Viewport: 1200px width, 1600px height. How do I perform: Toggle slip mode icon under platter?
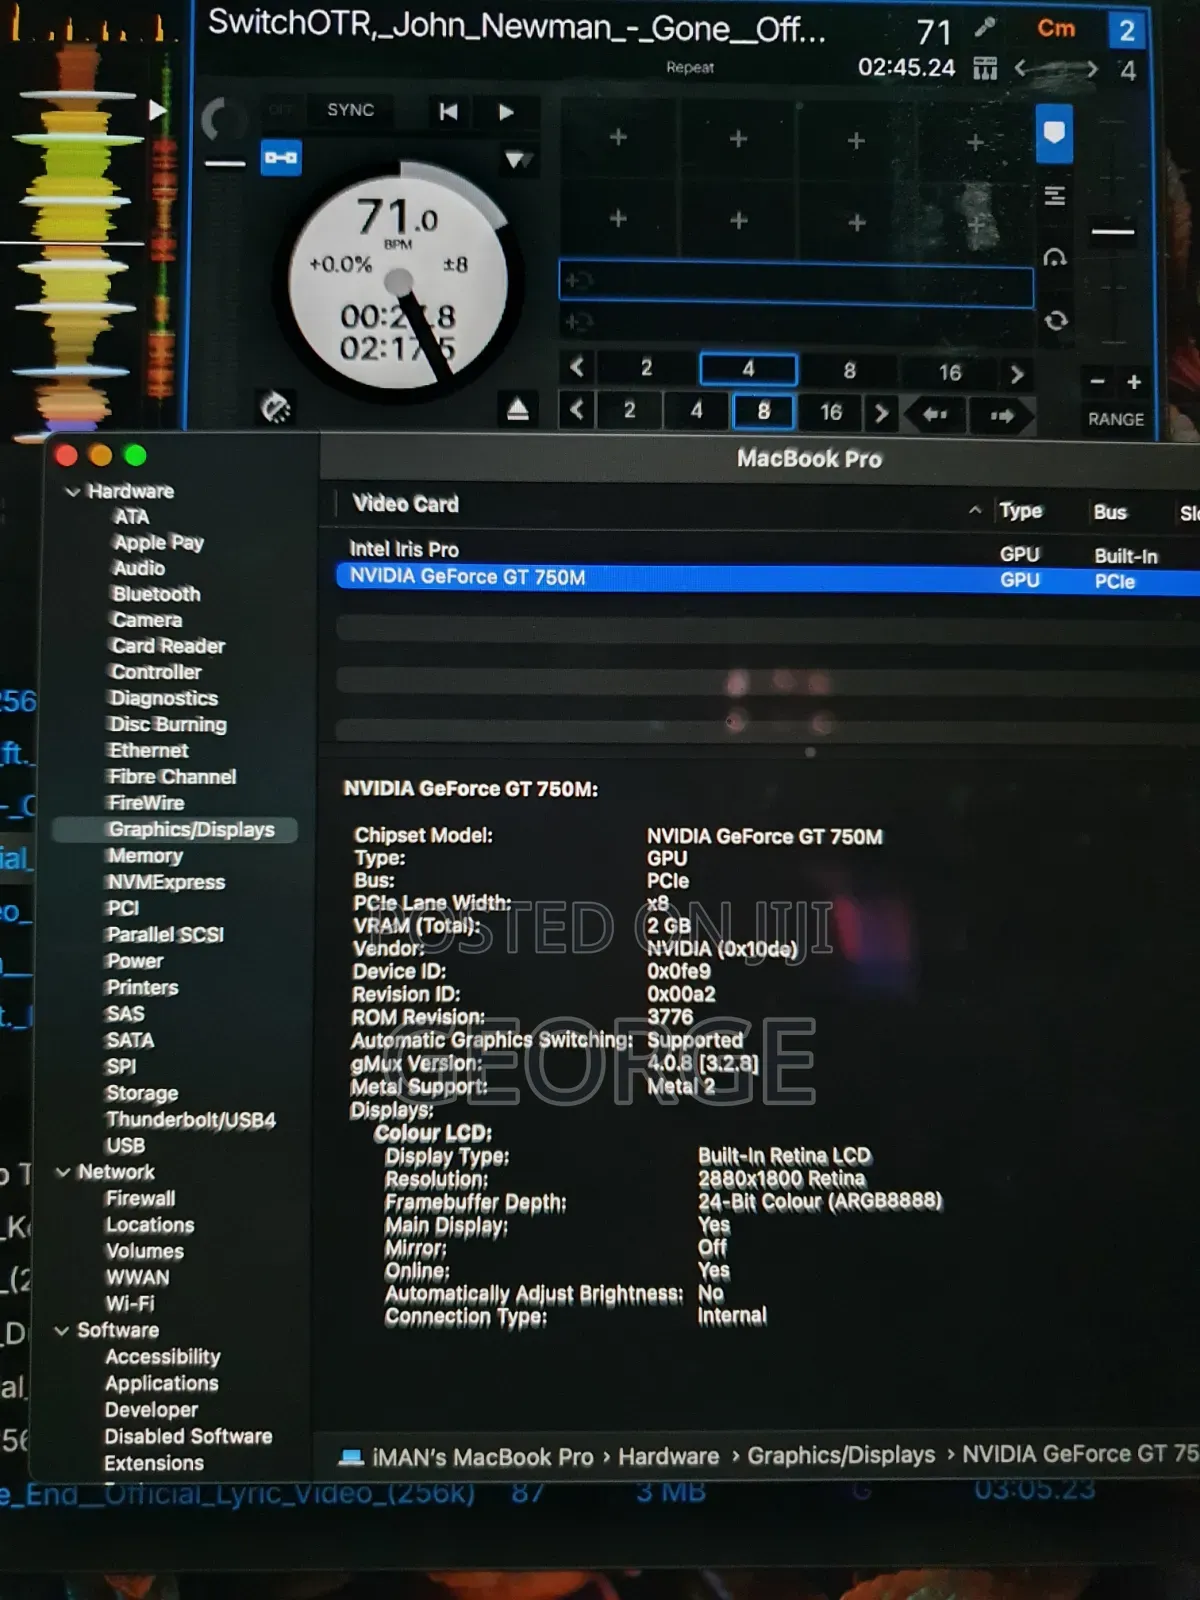point(275,407)
